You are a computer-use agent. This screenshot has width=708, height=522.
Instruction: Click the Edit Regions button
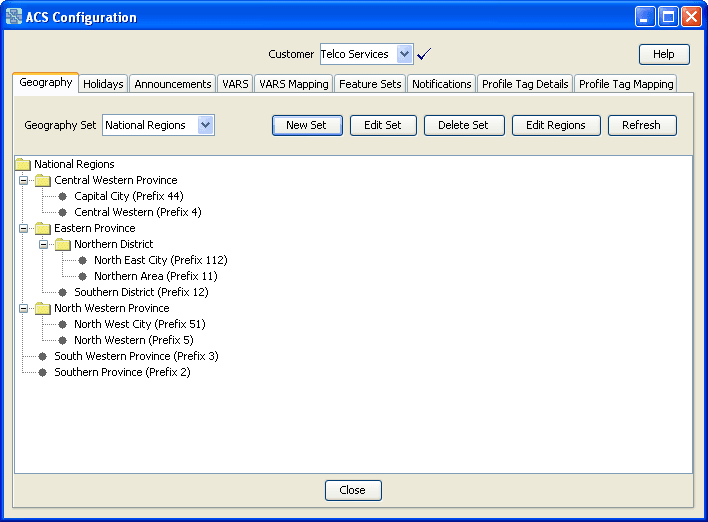(x=556, y=125)
